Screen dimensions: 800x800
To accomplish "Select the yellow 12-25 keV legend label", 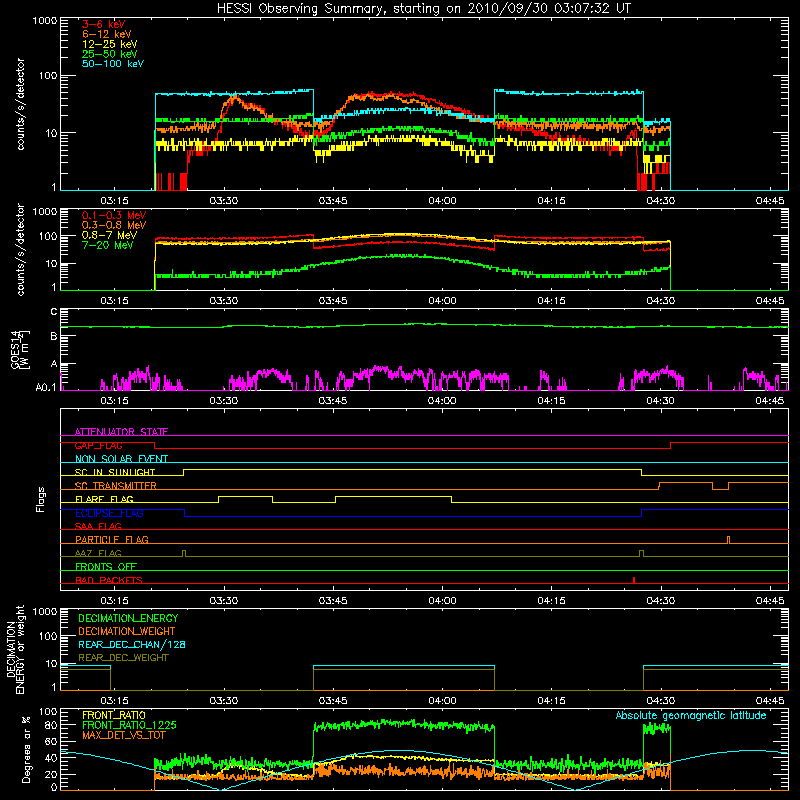I will [x=110, y=44].
